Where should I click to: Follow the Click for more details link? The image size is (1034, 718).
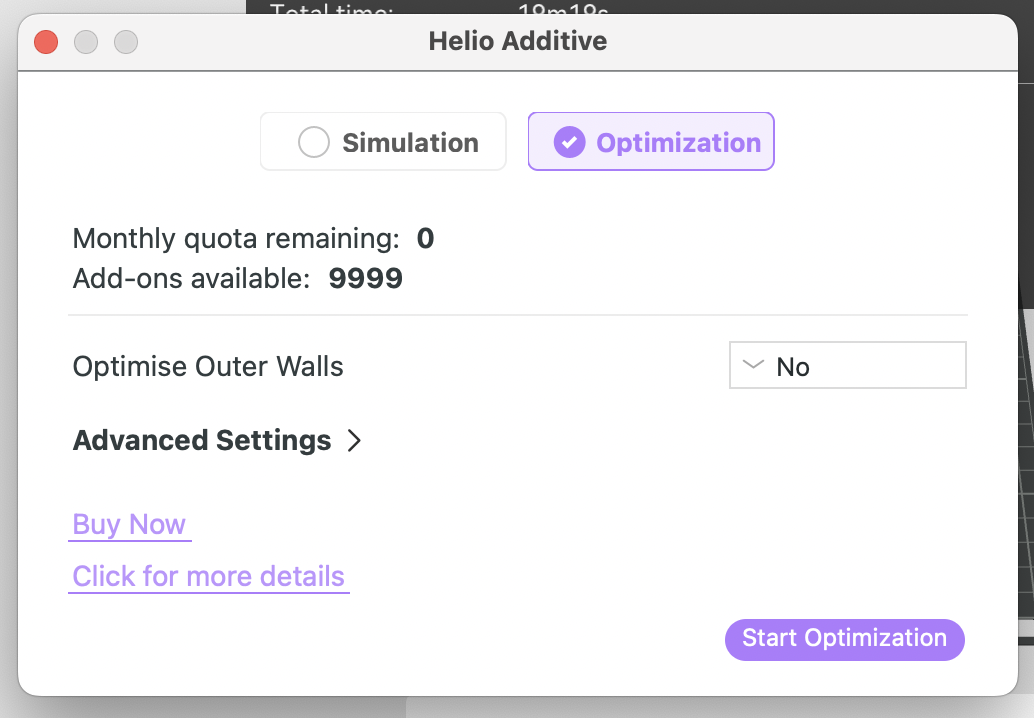tap(208, 576)
